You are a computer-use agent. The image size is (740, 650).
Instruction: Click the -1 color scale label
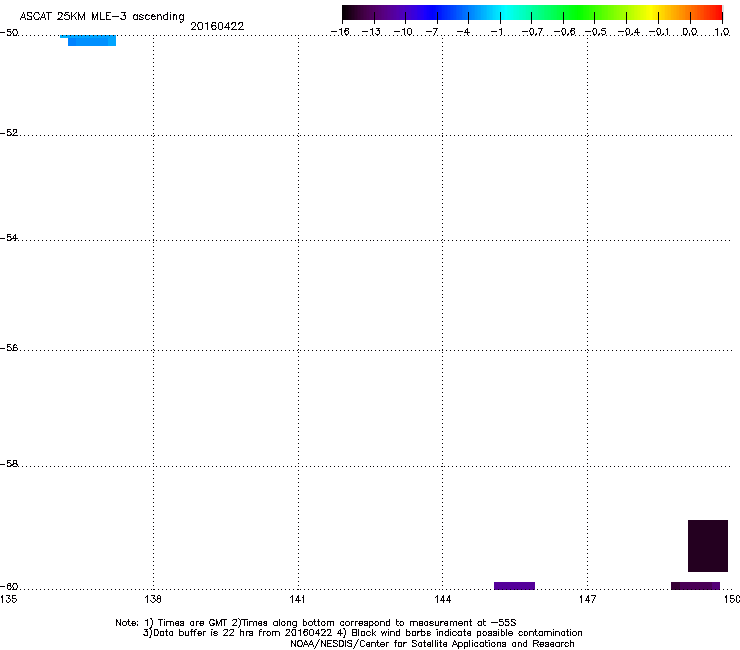pyautogui.click(x=496, y=32)
